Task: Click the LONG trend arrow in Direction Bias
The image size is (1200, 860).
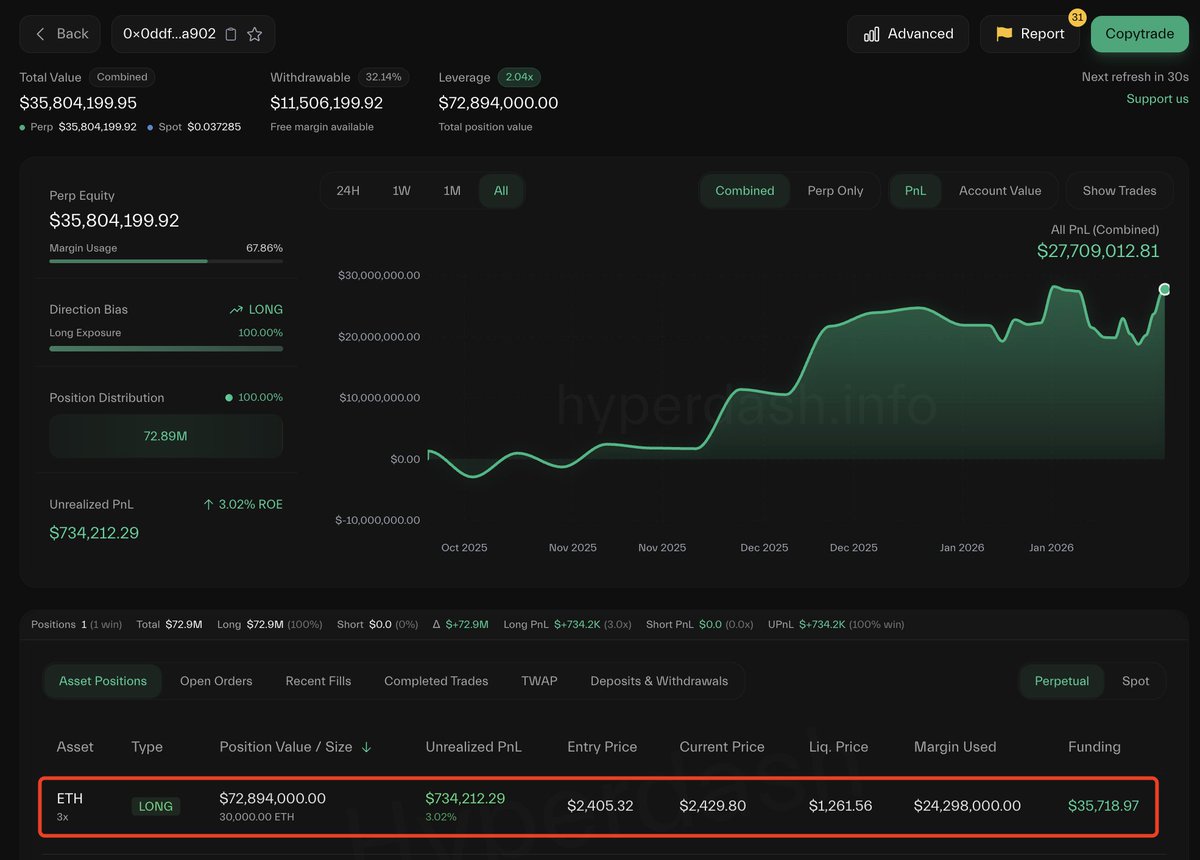Action: click(236, 309)
